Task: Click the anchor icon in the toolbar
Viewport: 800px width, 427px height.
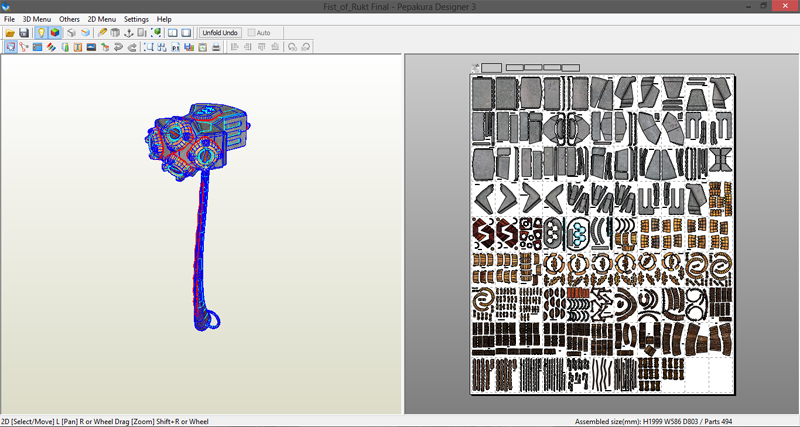Action: 129,33
